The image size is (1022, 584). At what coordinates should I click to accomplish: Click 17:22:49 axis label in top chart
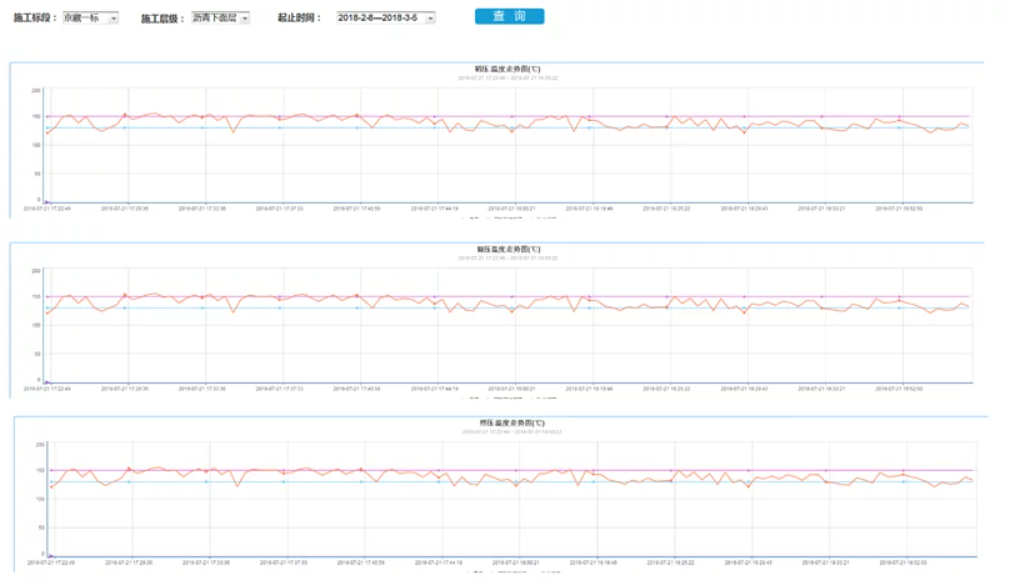(47, 209)
